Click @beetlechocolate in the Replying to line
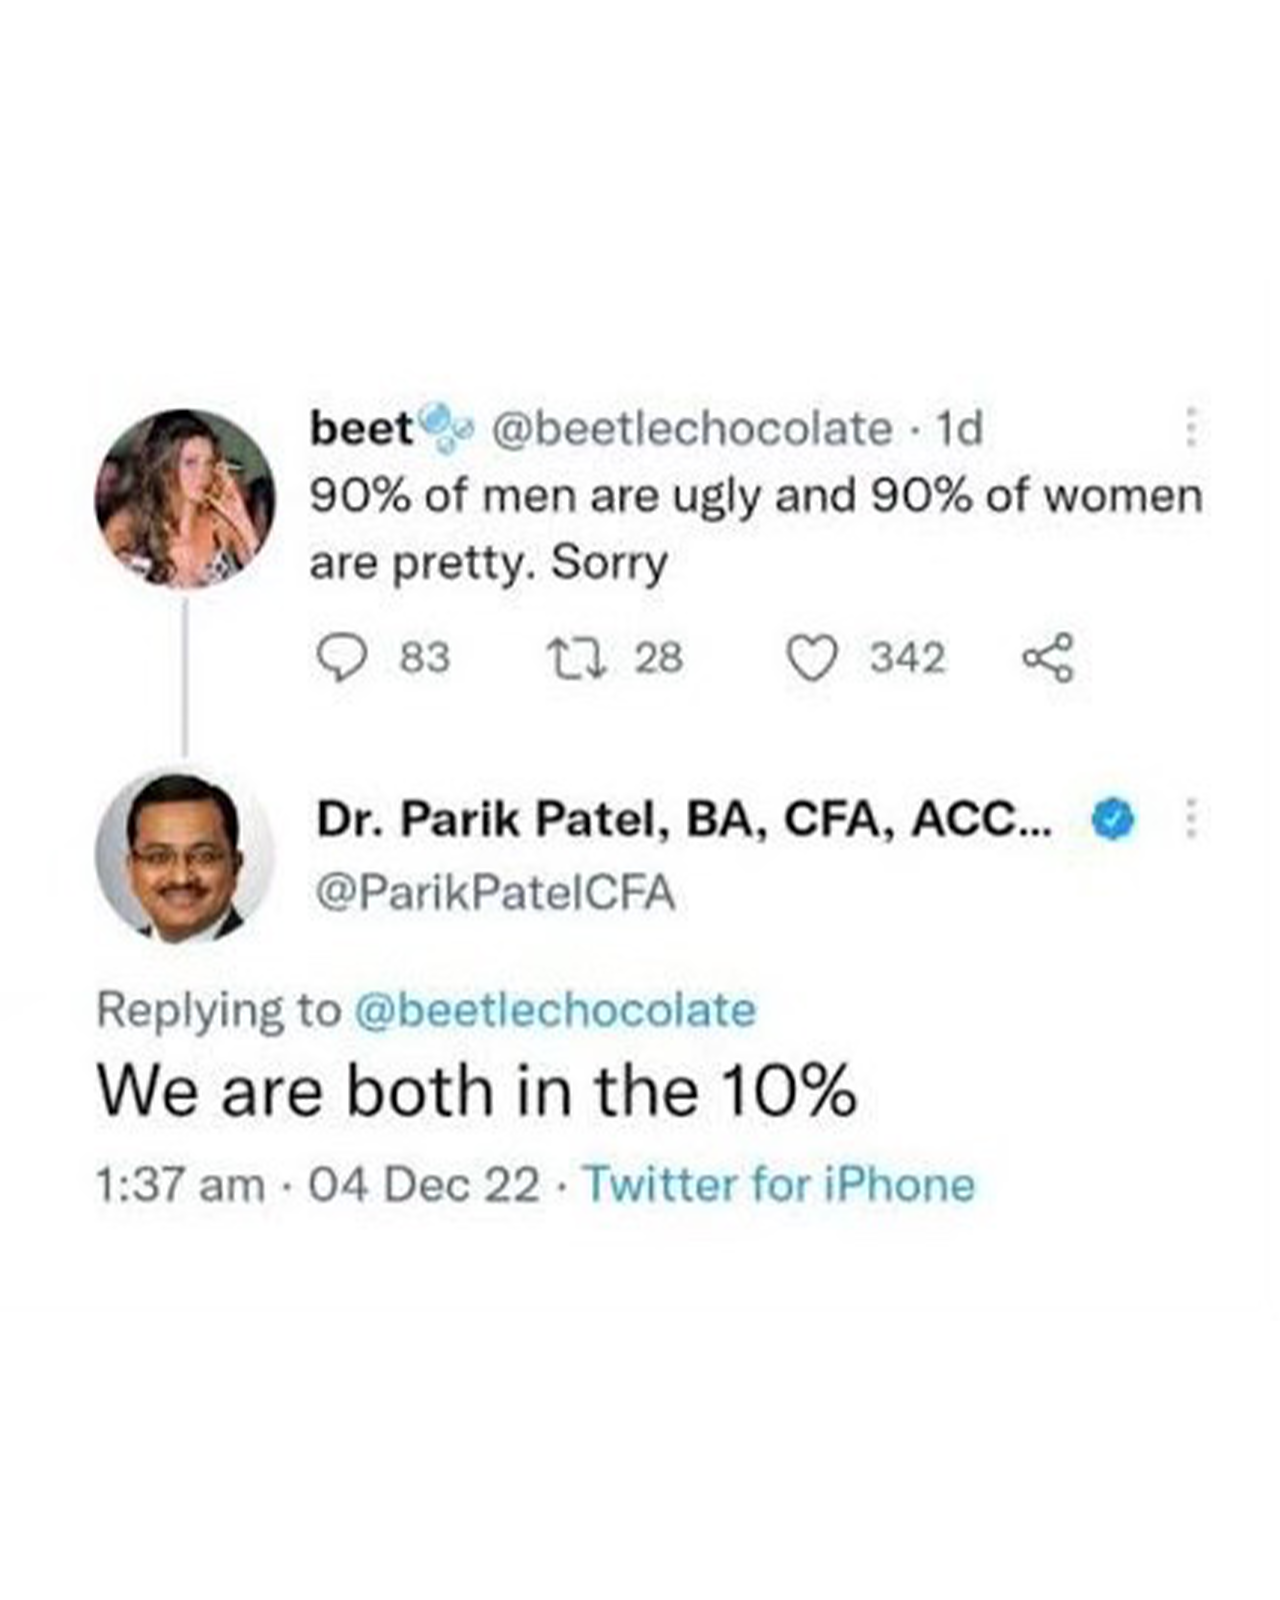The image size is (1280, 1600). [555, 1010]
